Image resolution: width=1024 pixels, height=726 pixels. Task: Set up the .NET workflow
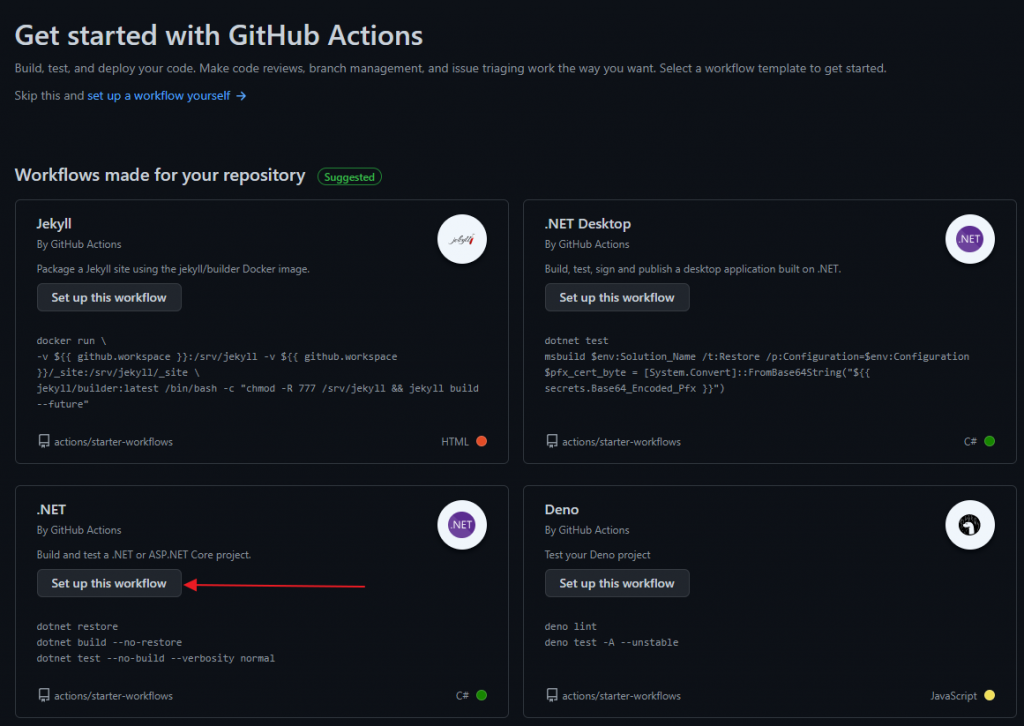click(x=109, y=584)
